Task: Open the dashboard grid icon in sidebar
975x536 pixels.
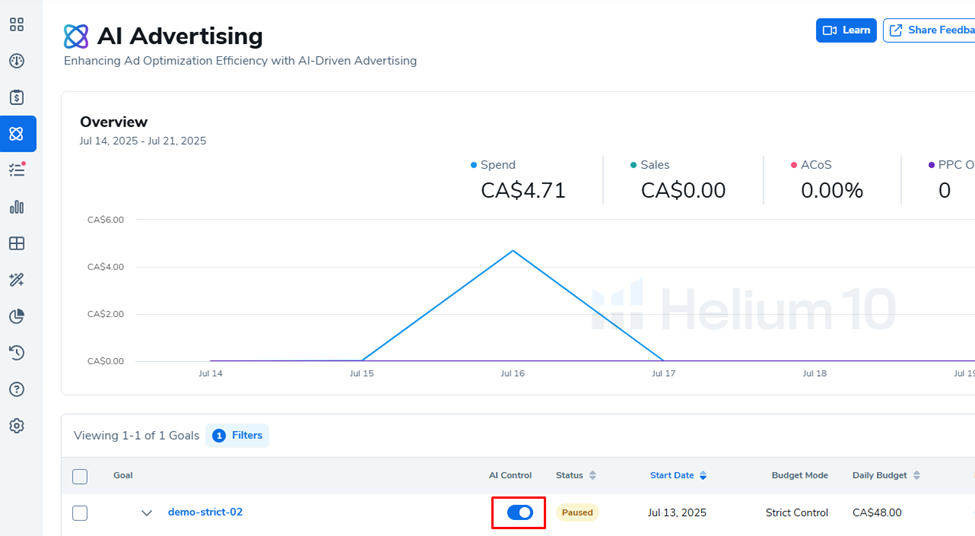Action: point(16,25)
